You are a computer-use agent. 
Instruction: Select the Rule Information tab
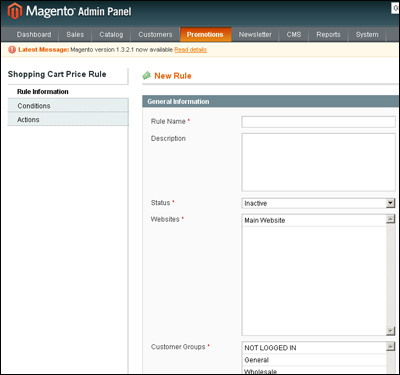tap(68, 92)
